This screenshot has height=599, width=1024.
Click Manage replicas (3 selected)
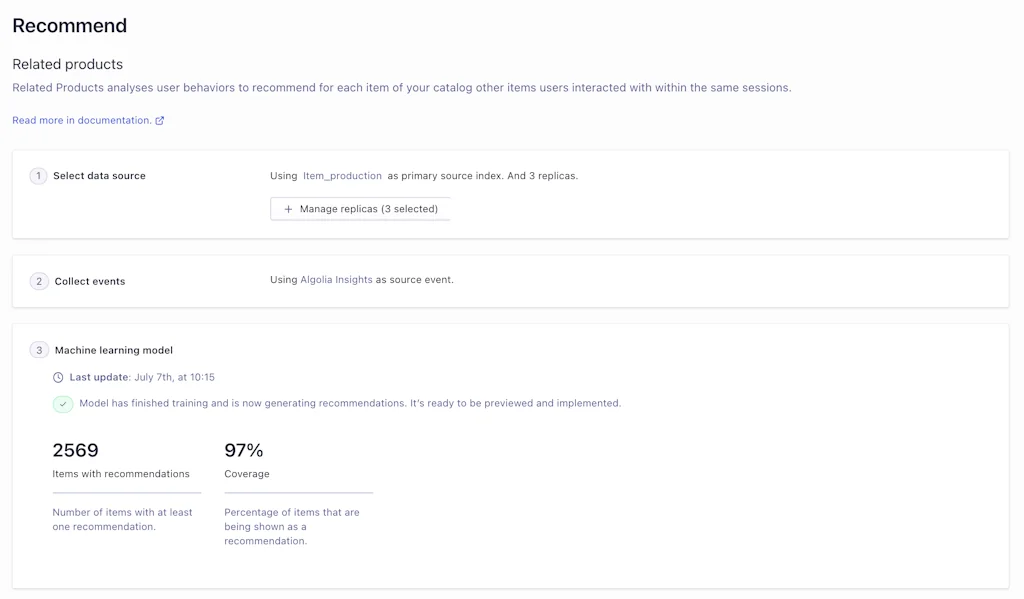(x=360, y=208)
